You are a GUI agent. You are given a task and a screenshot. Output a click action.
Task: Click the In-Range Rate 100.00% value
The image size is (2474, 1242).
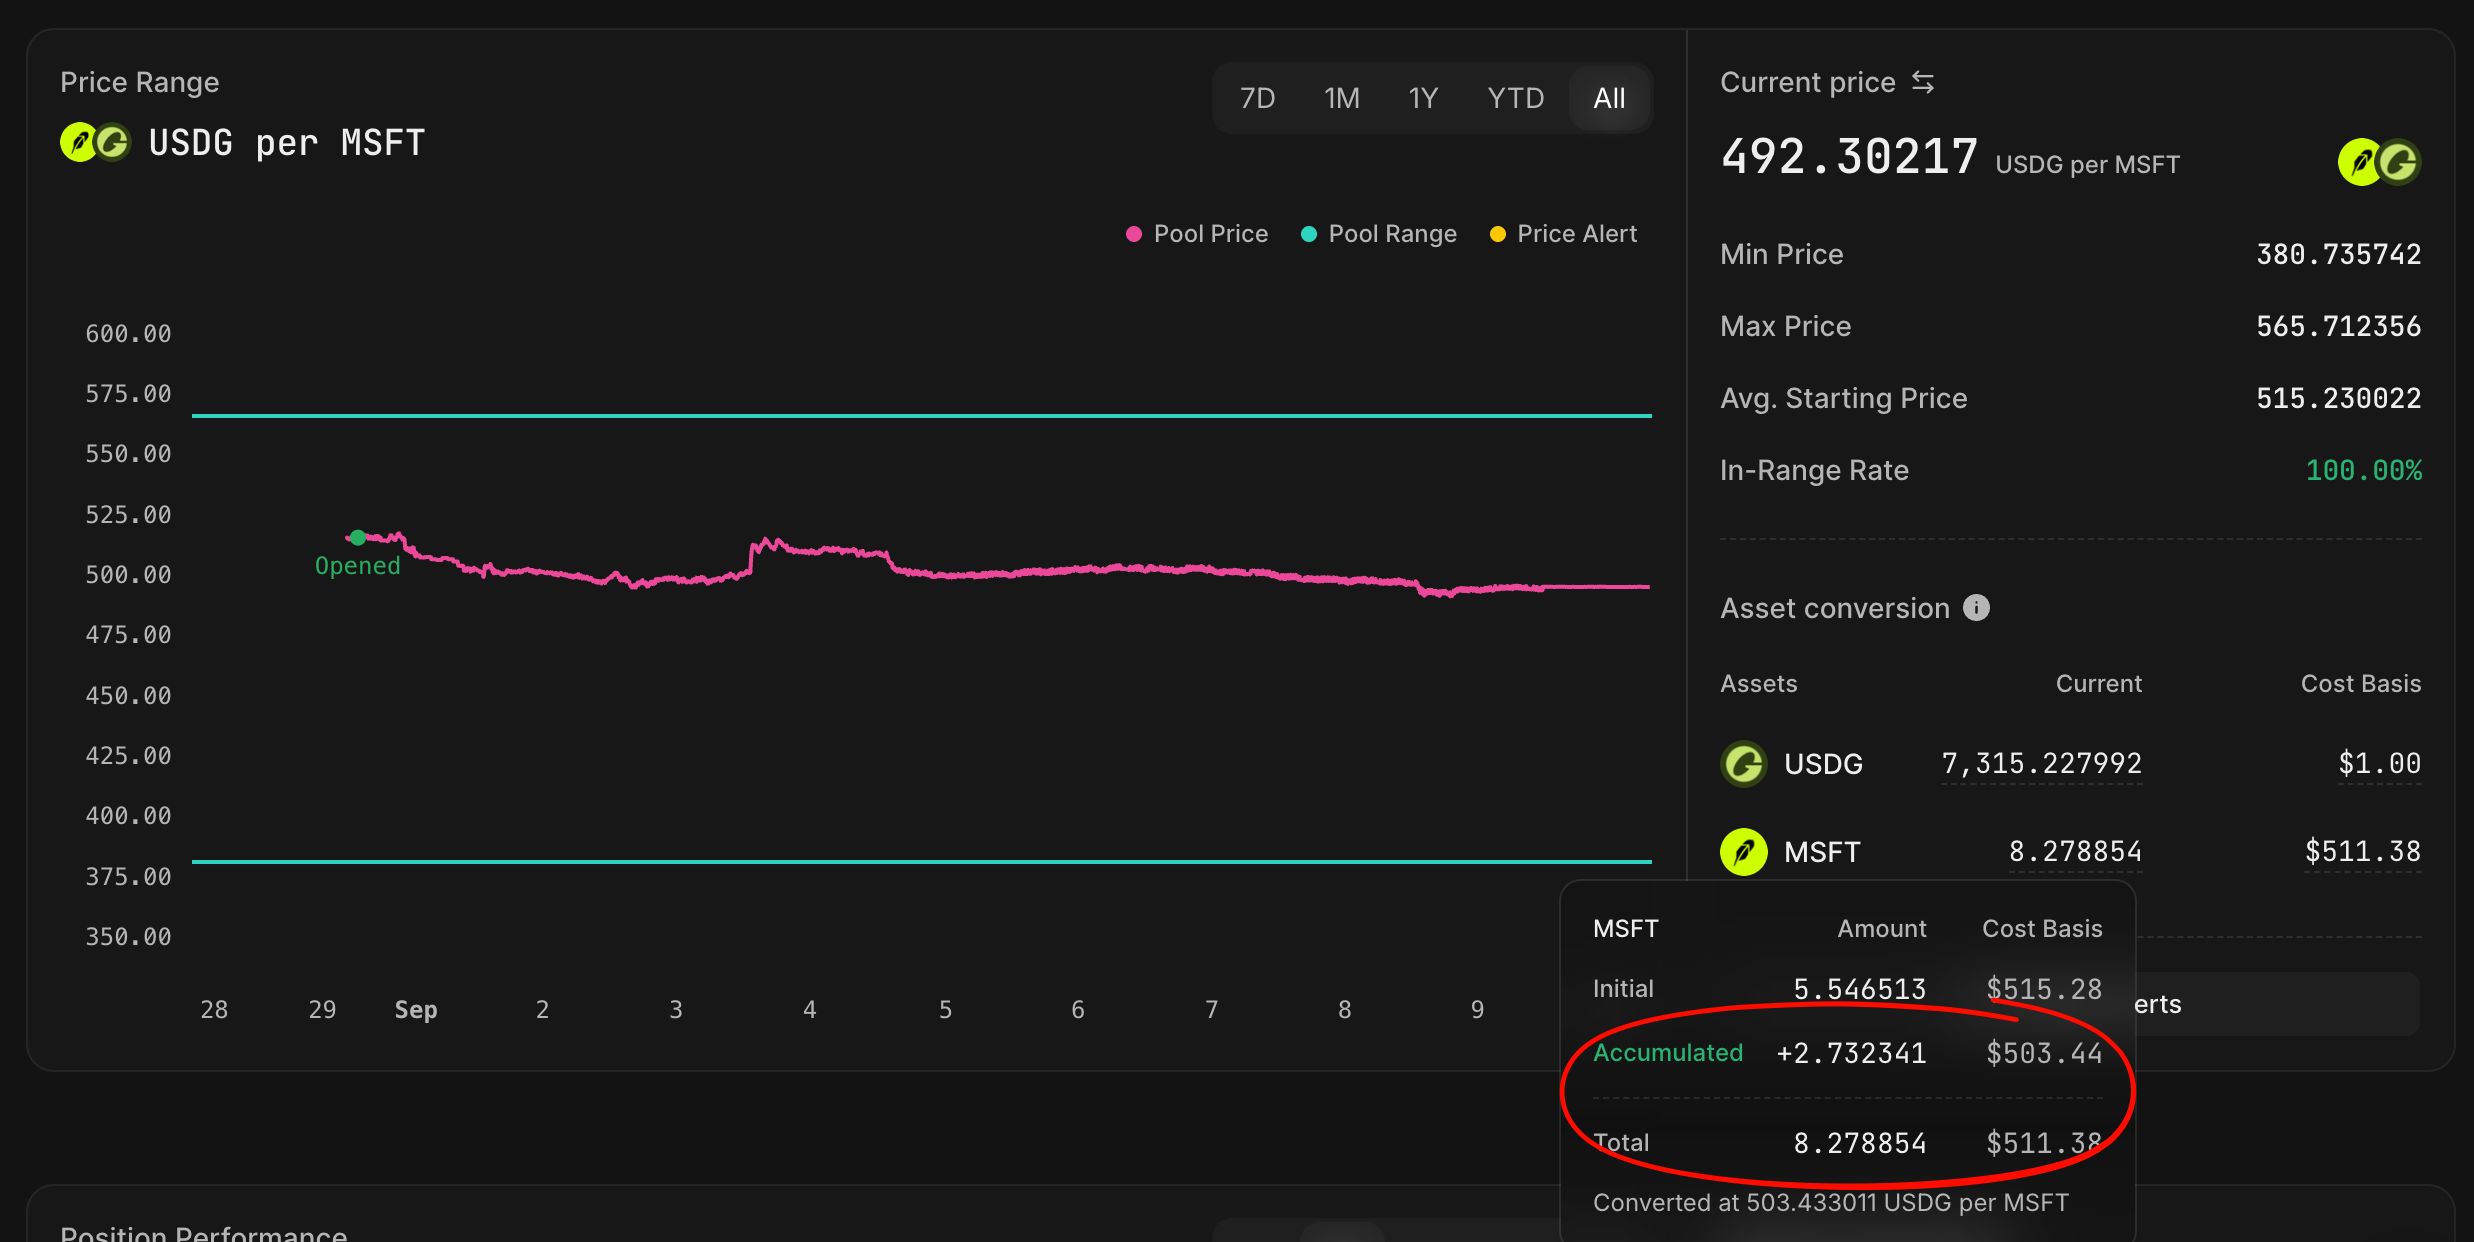point(2363,470)
